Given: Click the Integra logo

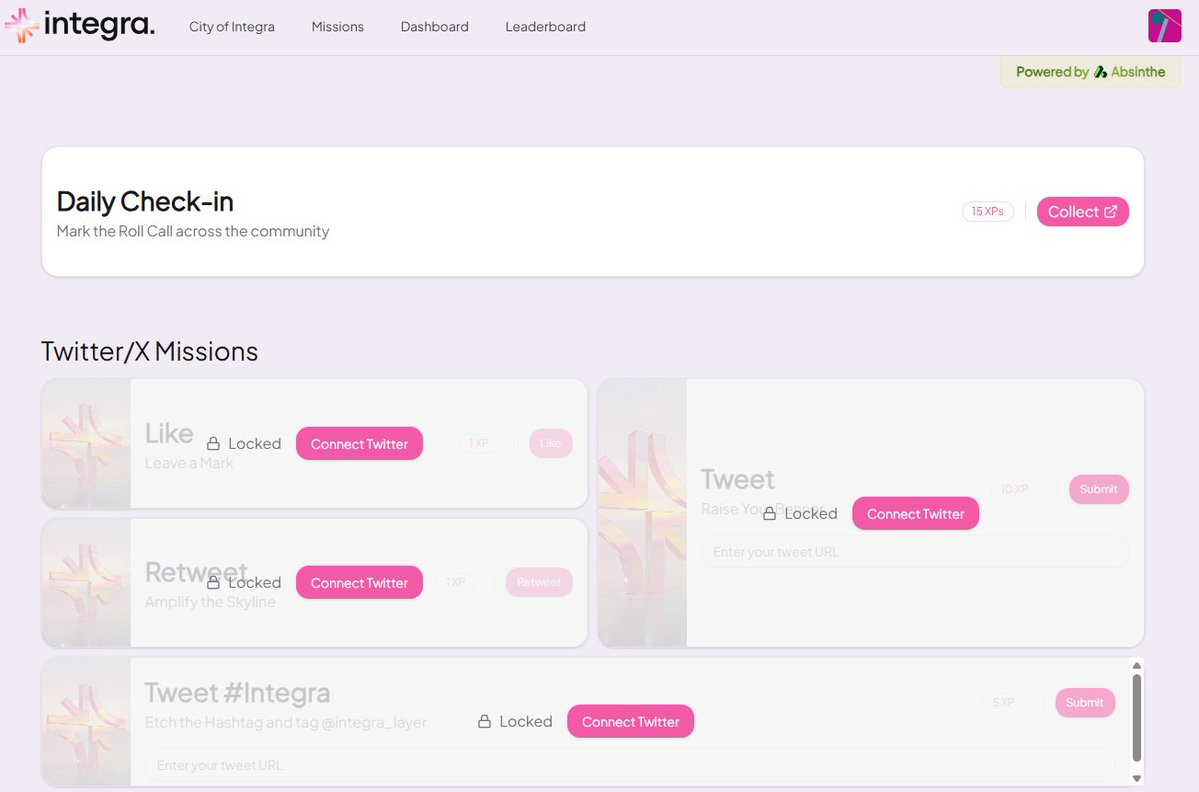Looking at the screenshot, I should (x=80, y=25).
